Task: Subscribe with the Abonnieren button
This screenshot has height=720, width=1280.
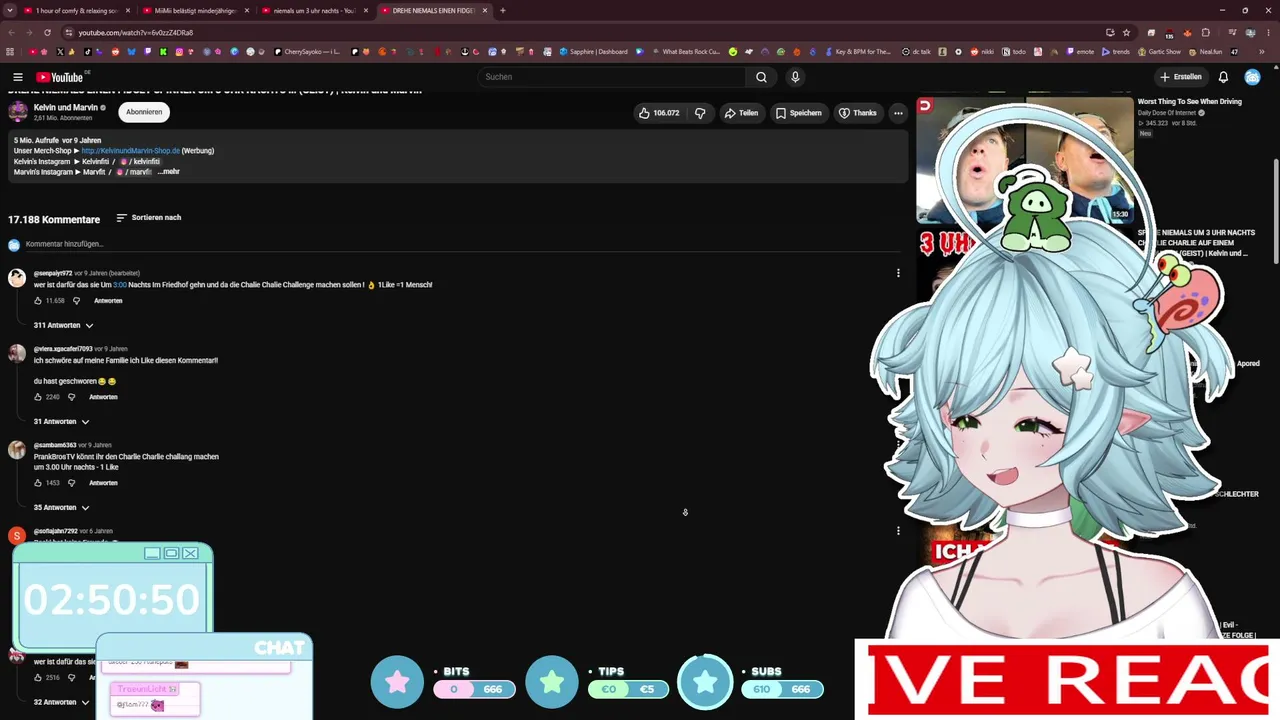Action: coord(144,112)
